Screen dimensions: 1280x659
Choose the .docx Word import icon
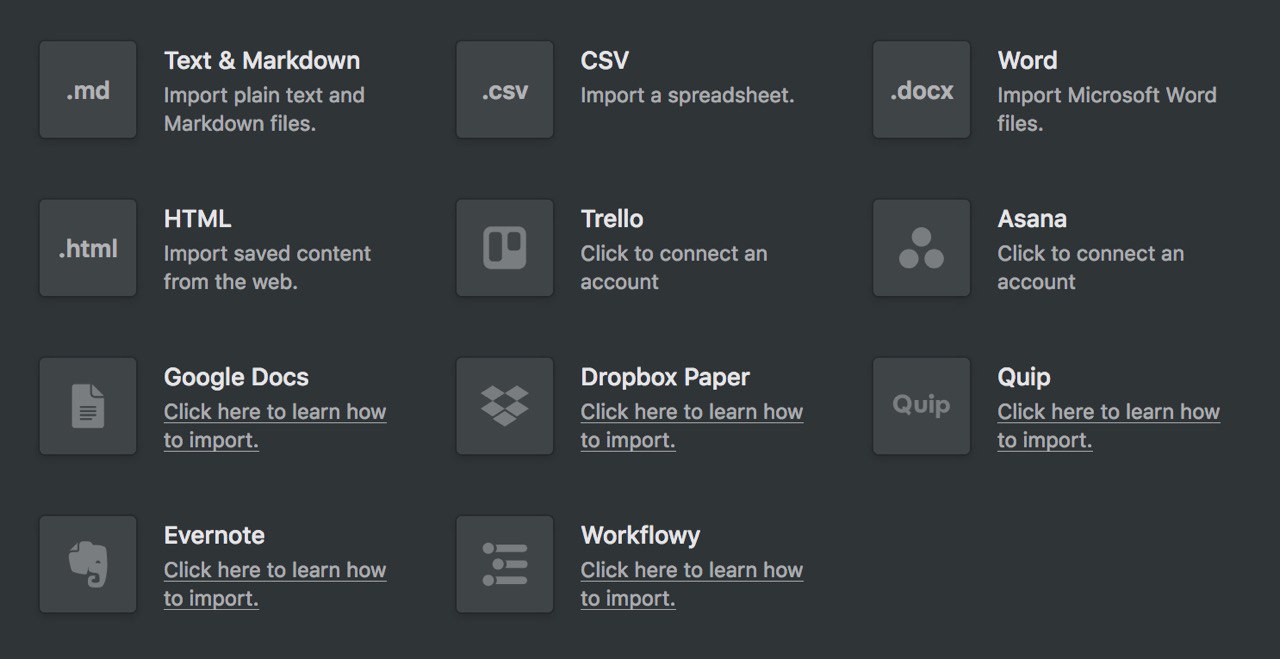click(922, 90)
